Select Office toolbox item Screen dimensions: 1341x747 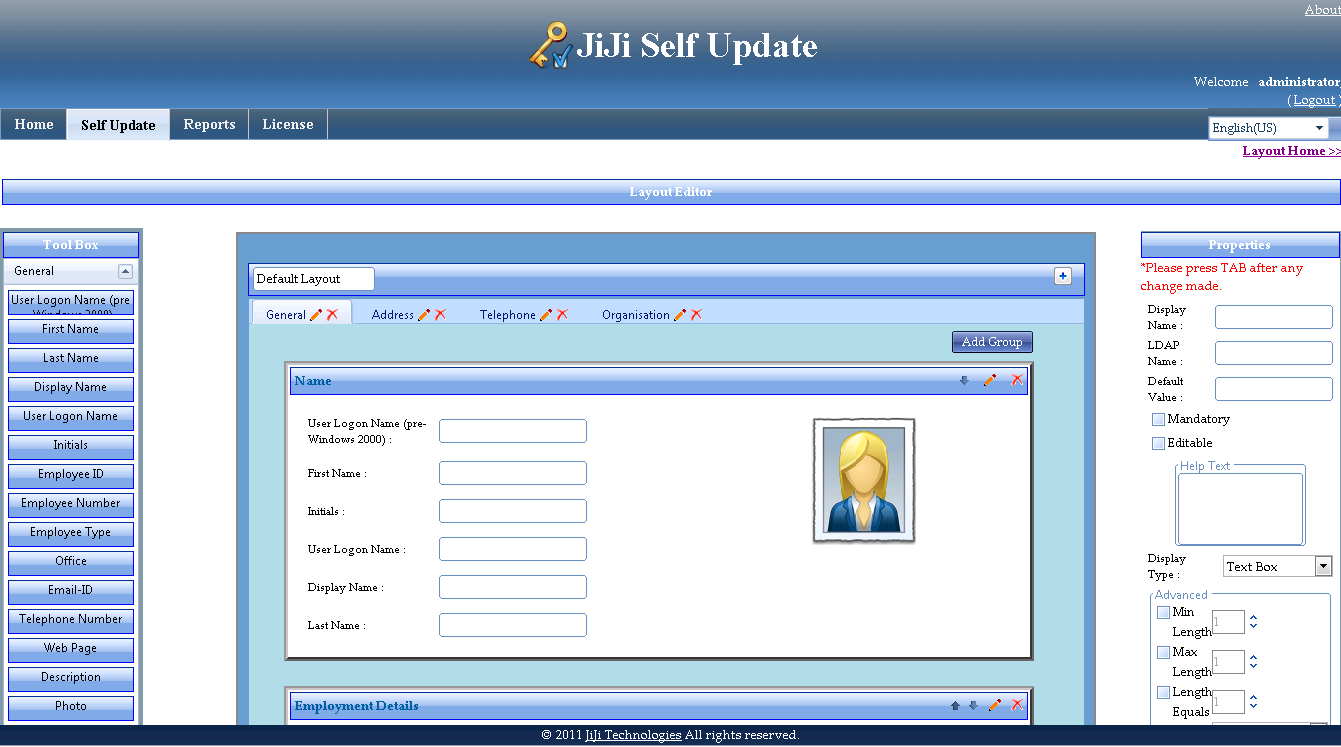pyautogui.click(x=71, y=563)
